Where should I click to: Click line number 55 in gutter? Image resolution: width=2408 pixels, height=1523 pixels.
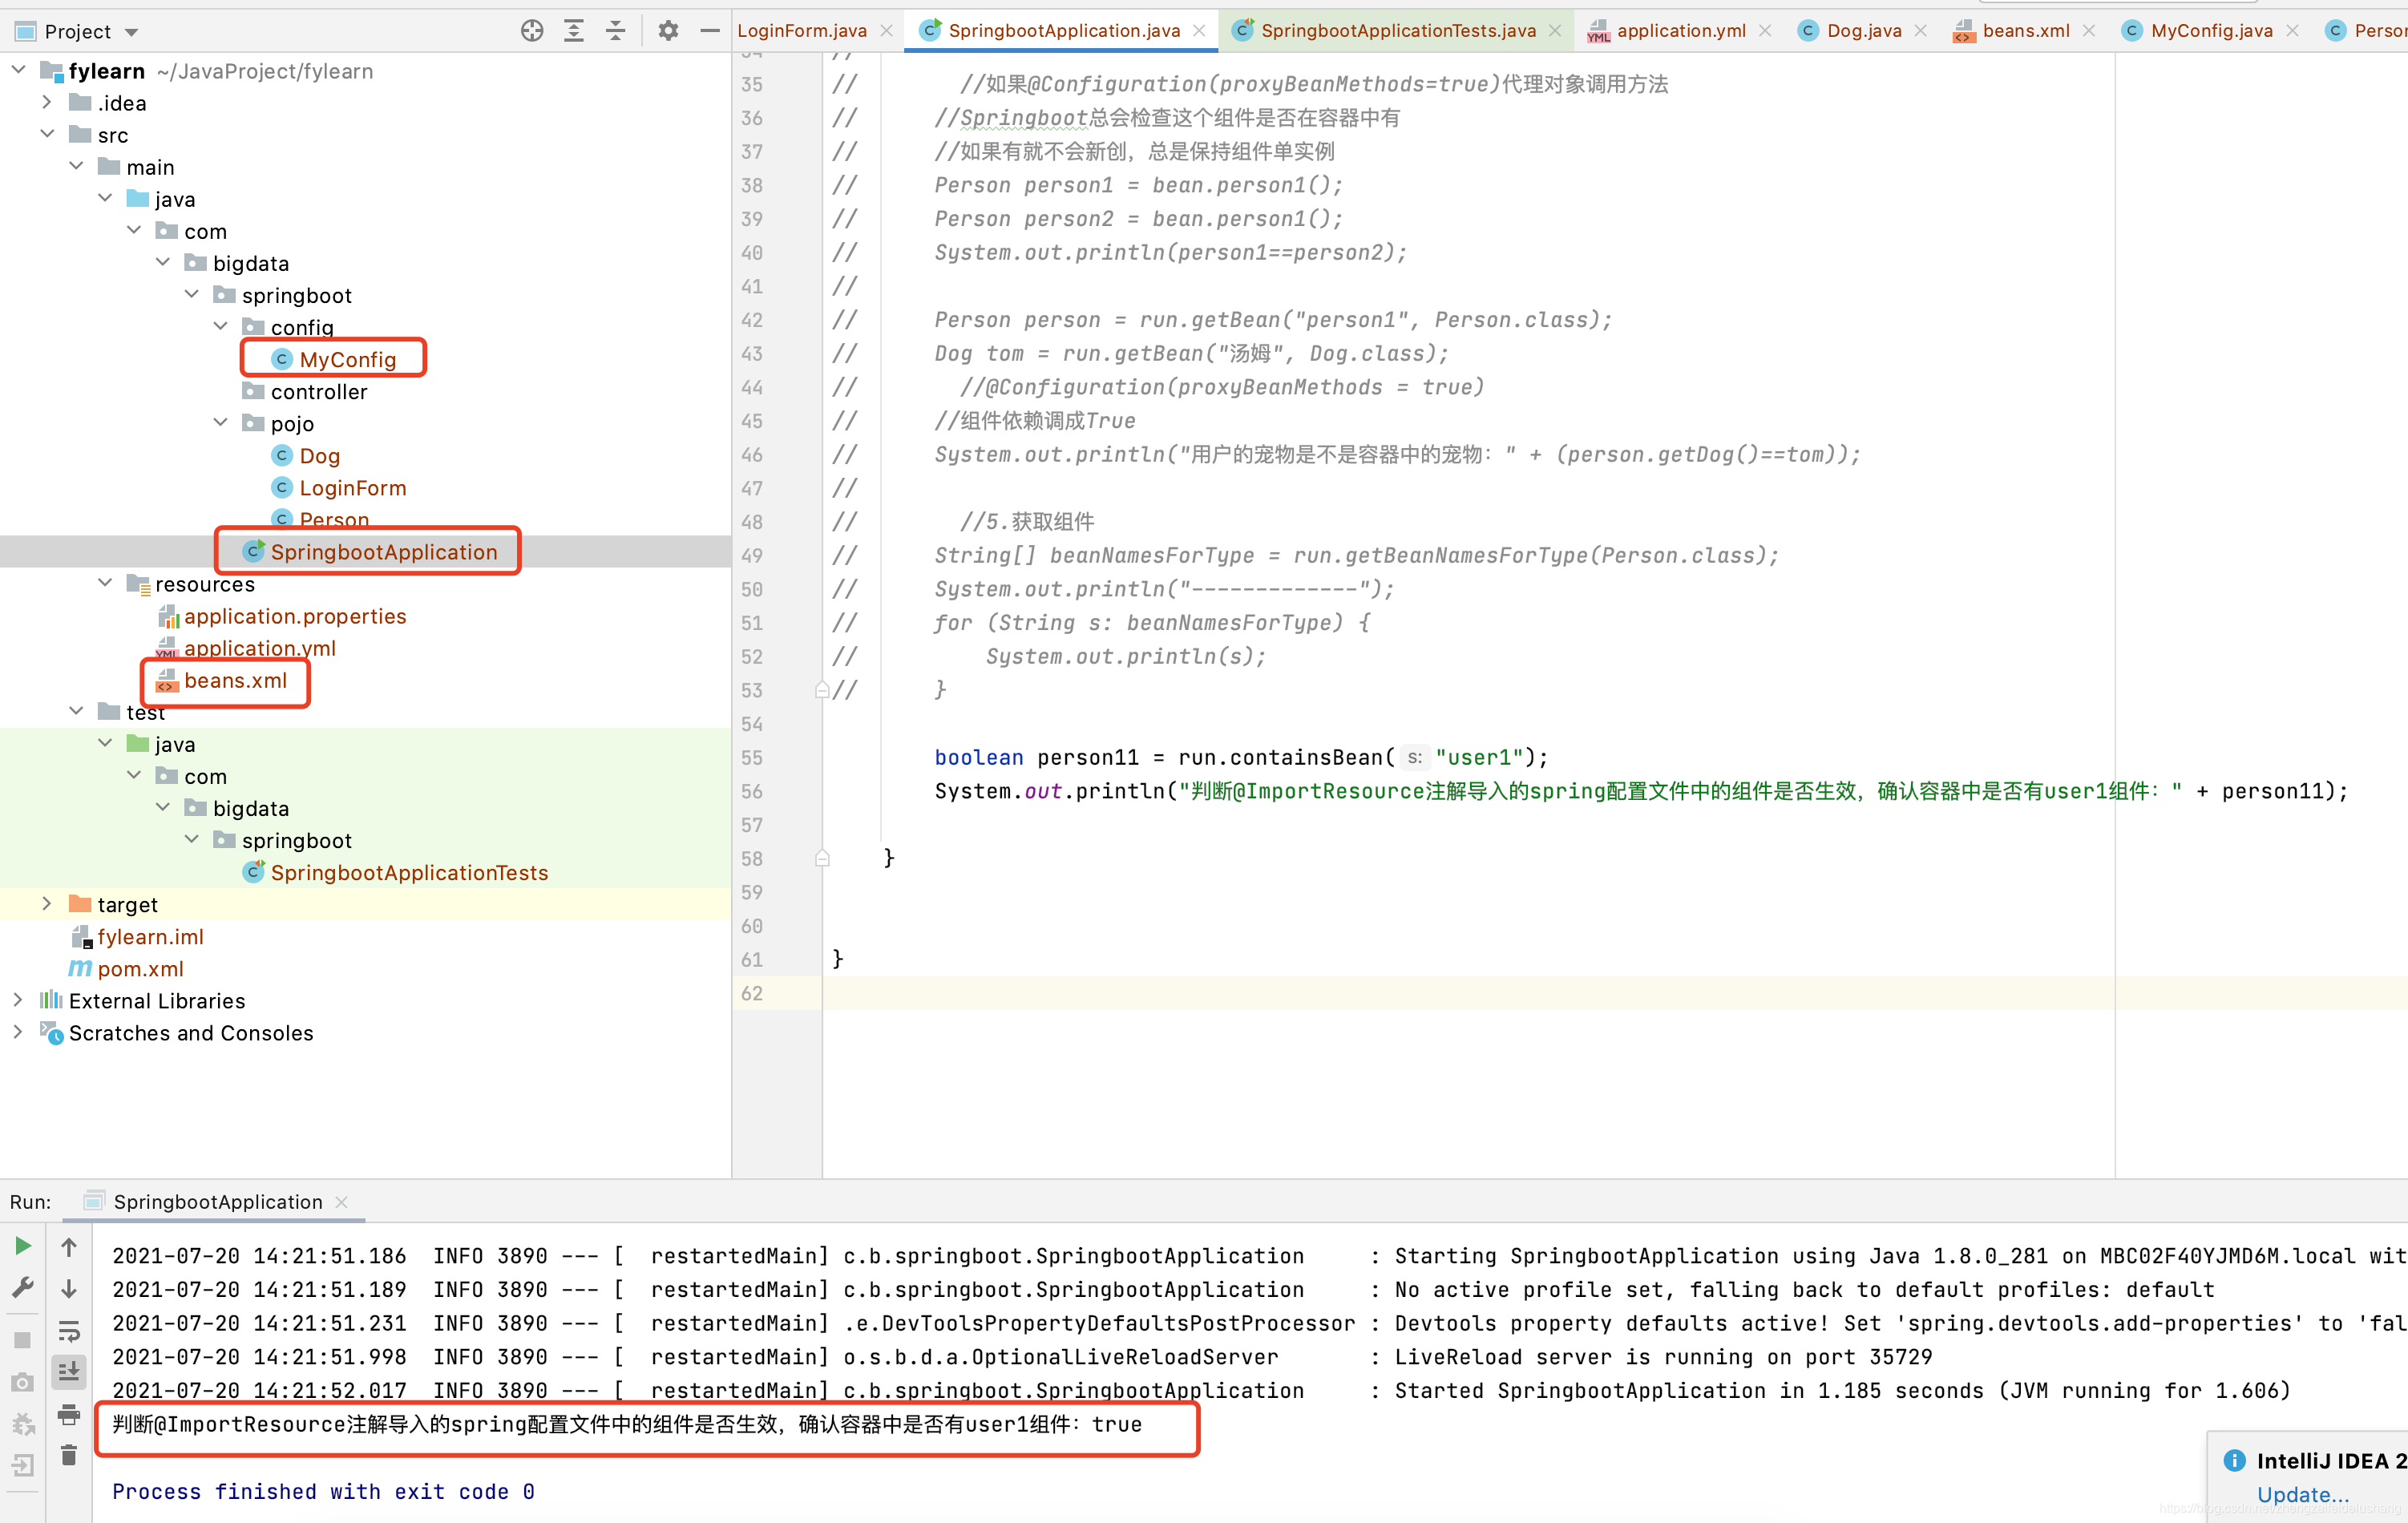click(x=752, y=757)
